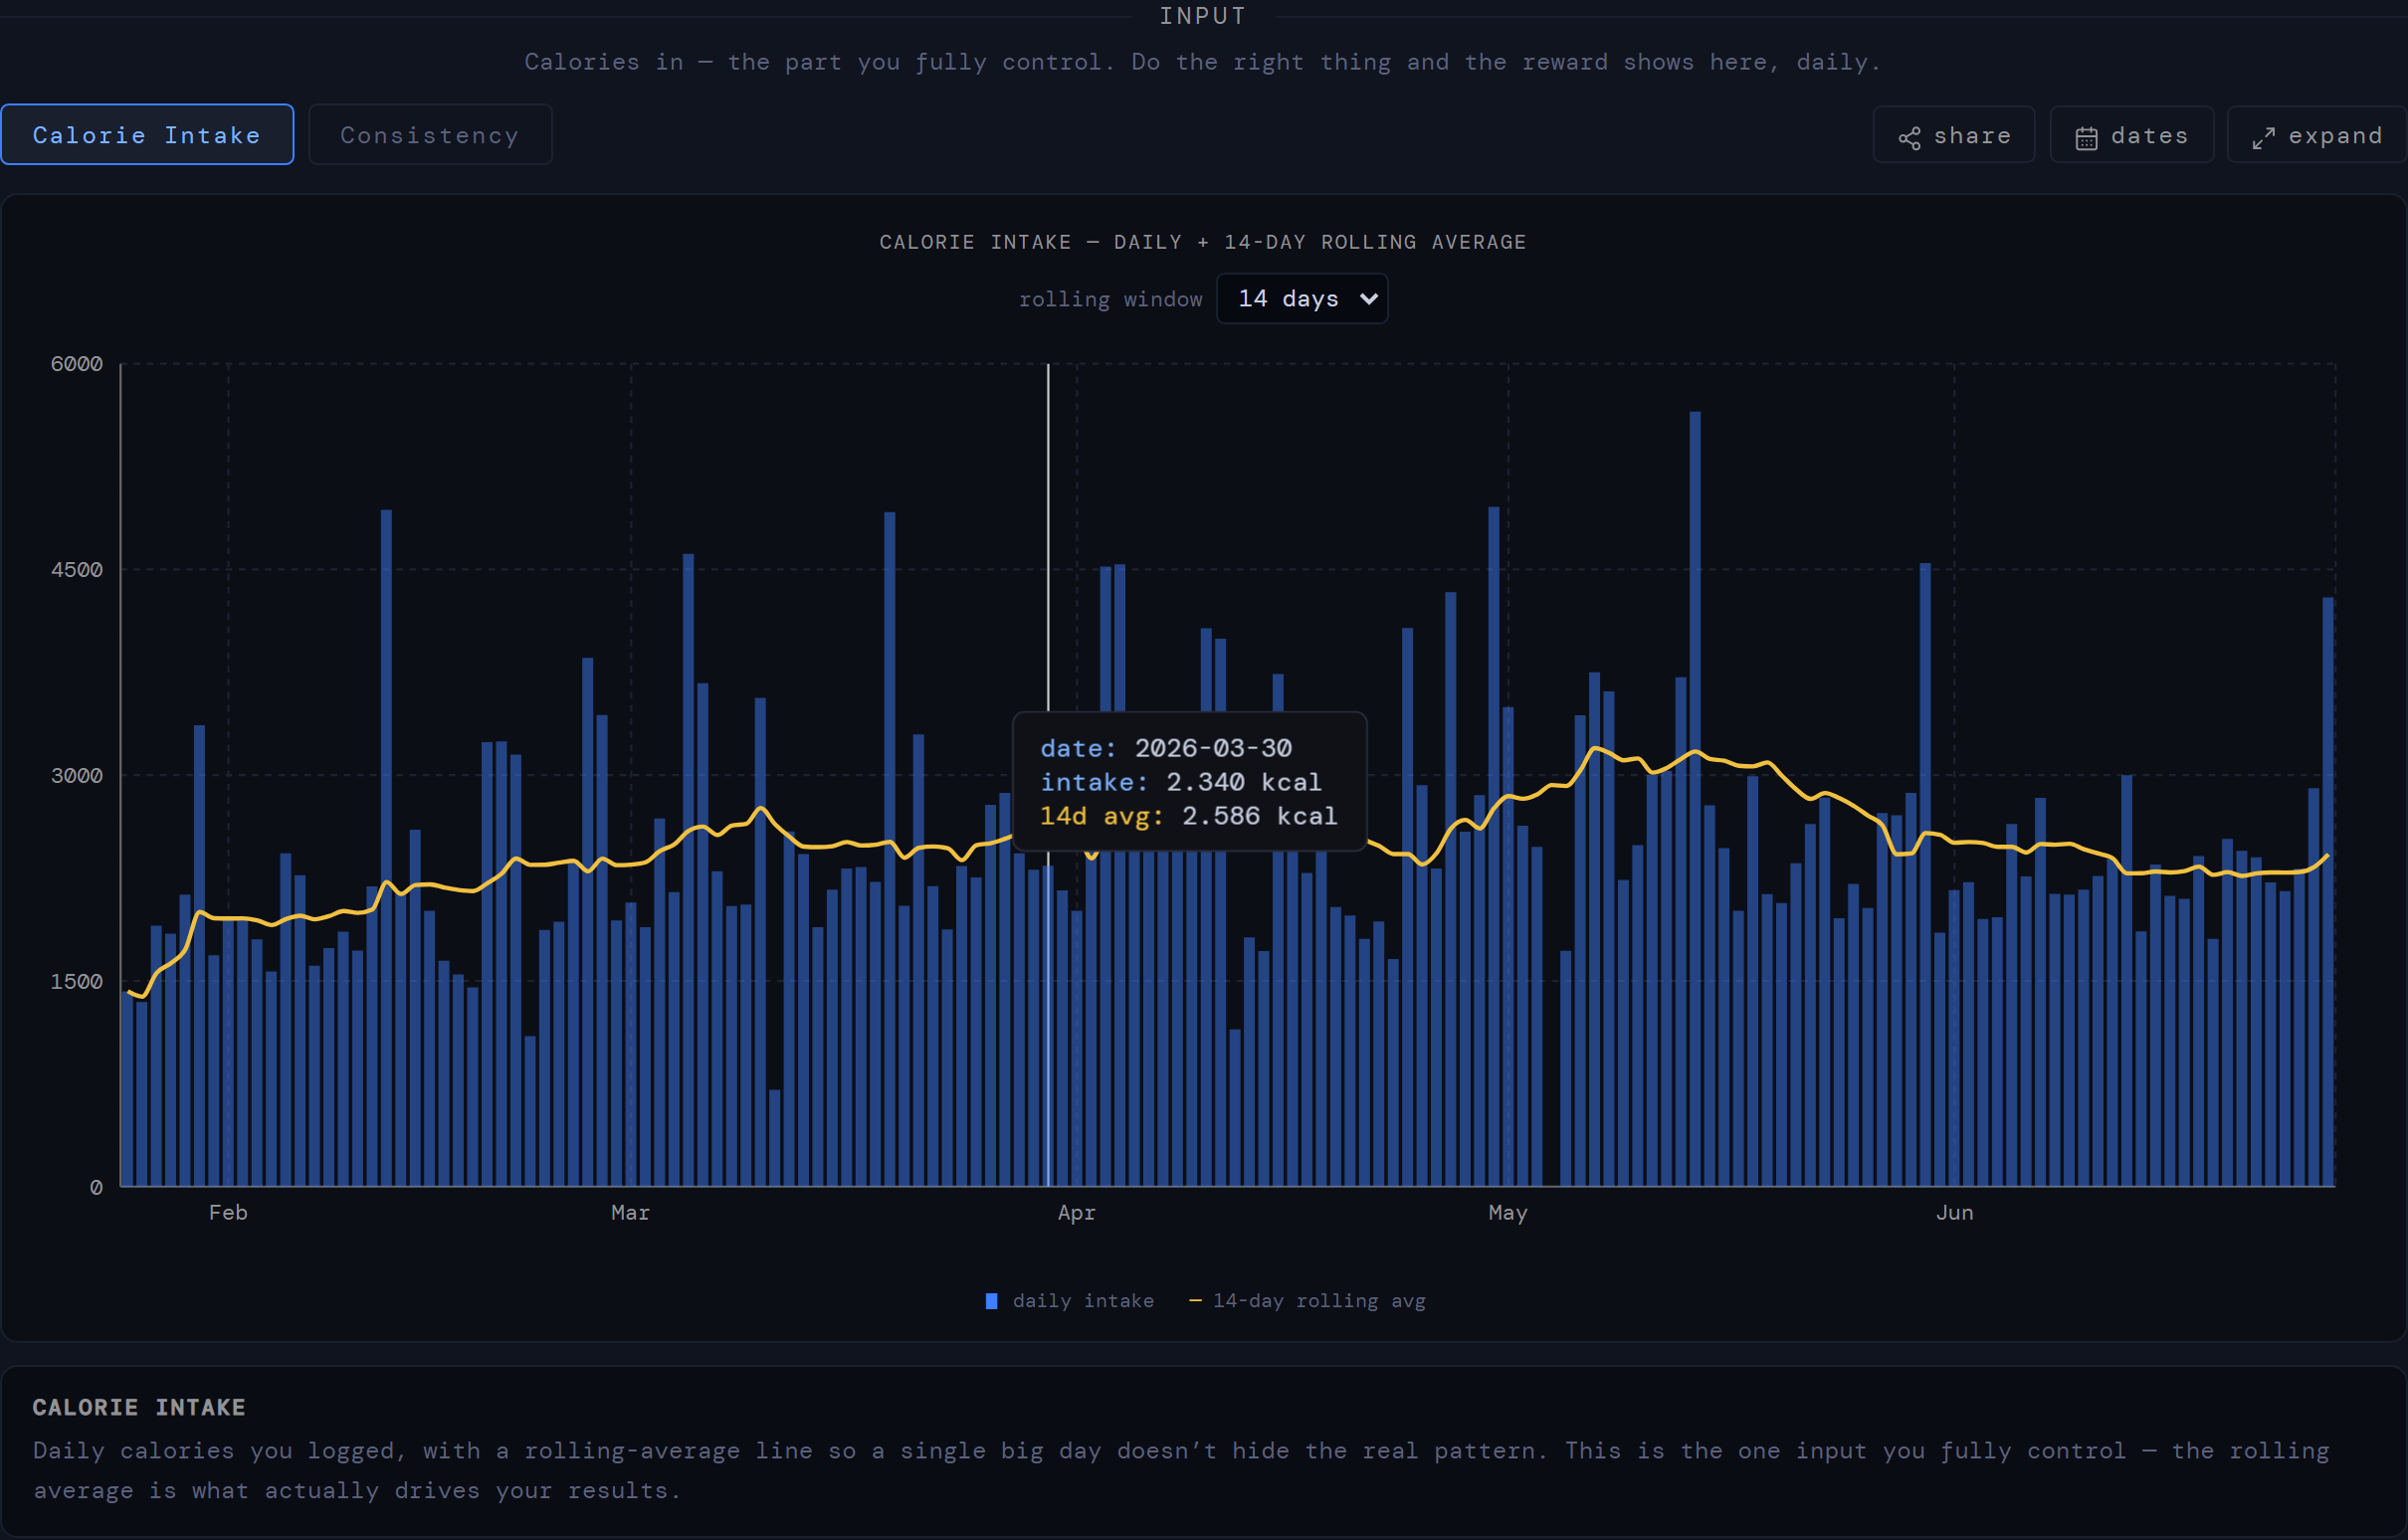This screenshot has width=2408, height=1540.
Task: Click the last bar at chart's right end
Action: (2328, 892)
